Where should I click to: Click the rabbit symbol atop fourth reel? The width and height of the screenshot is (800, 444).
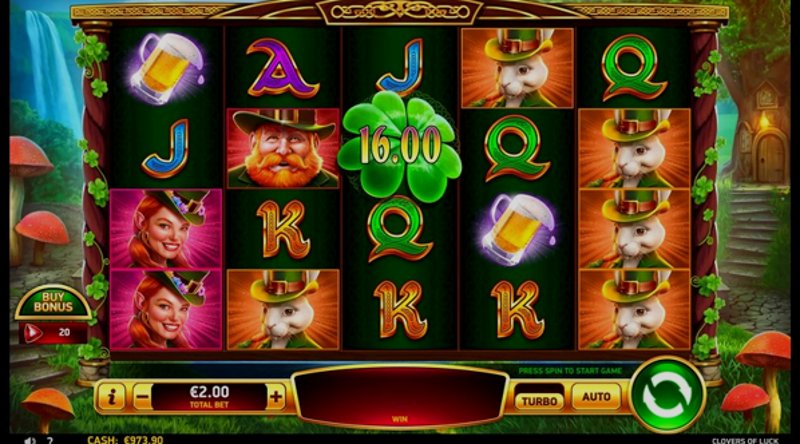[x=517, y=68]
